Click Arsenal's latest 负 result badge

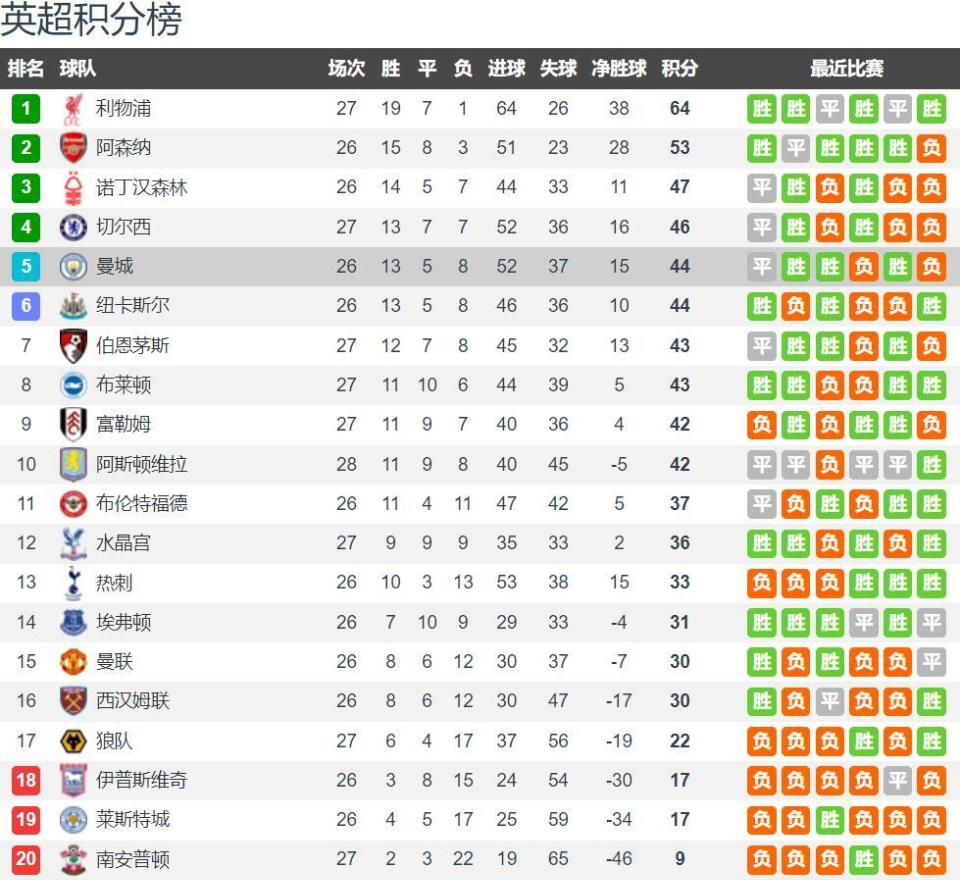click(x=931, y=148)
